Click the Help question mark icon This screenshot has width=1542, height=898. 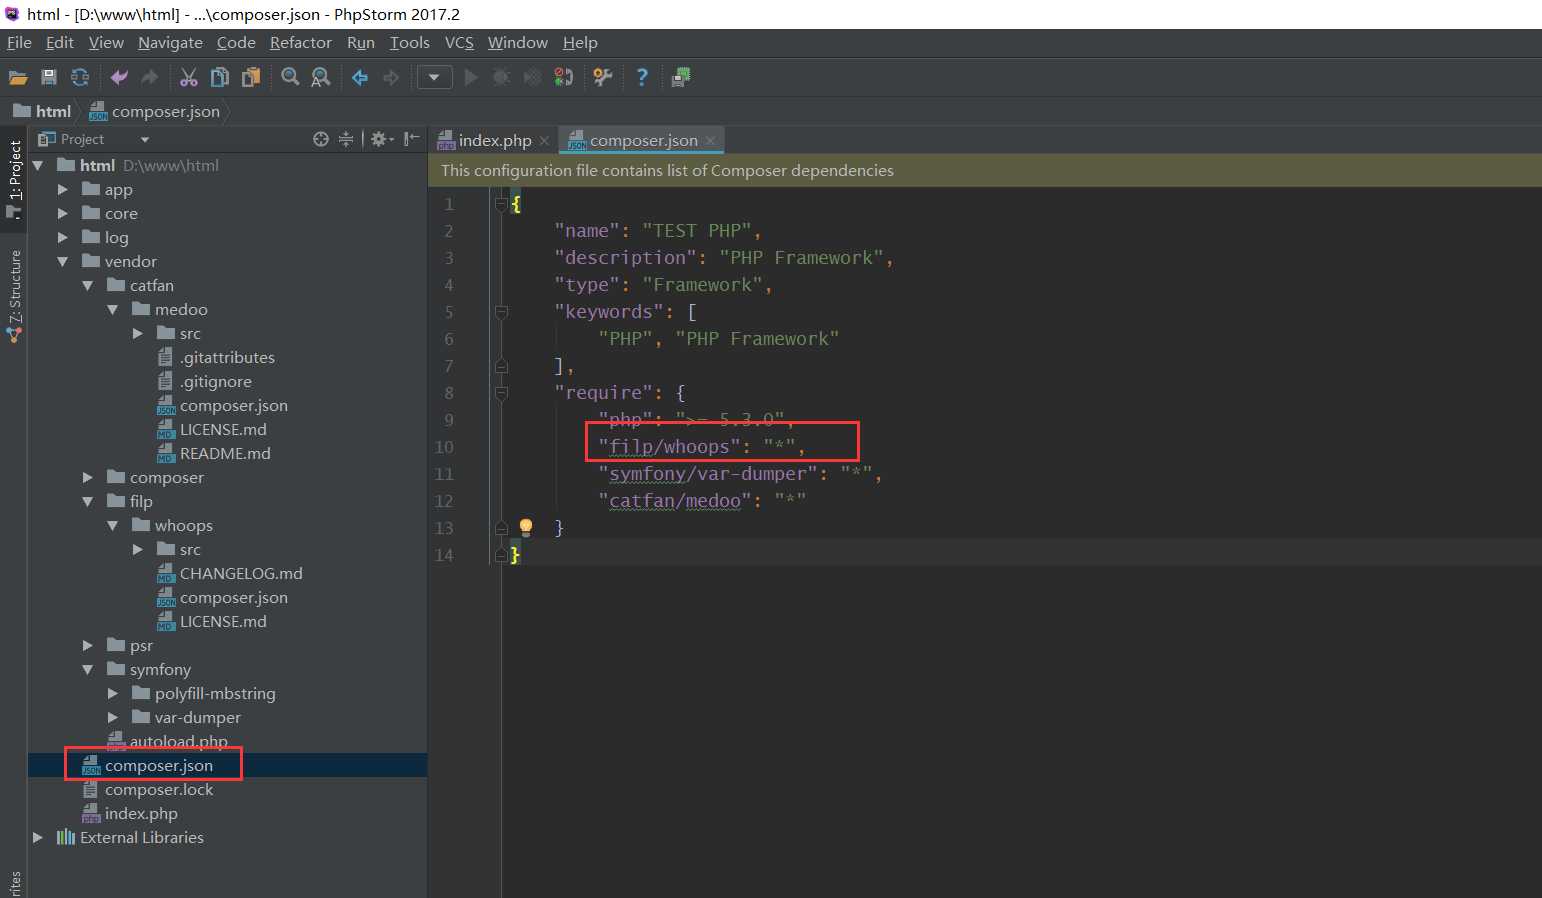(642, 77)
